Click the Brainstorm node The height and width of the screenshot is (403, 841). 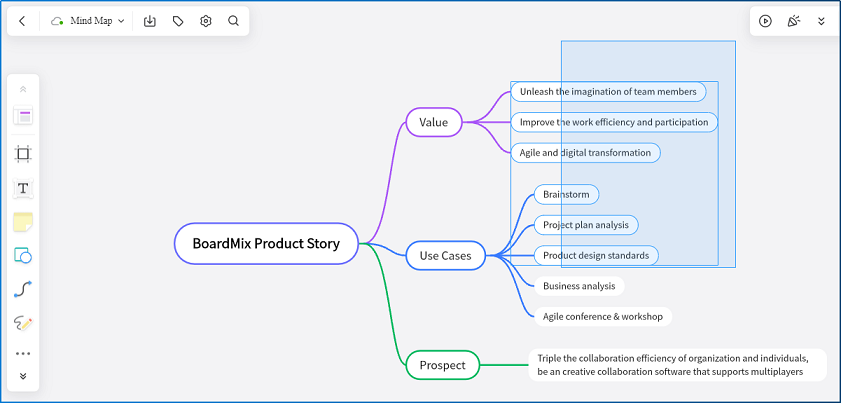tap(566, 195)
